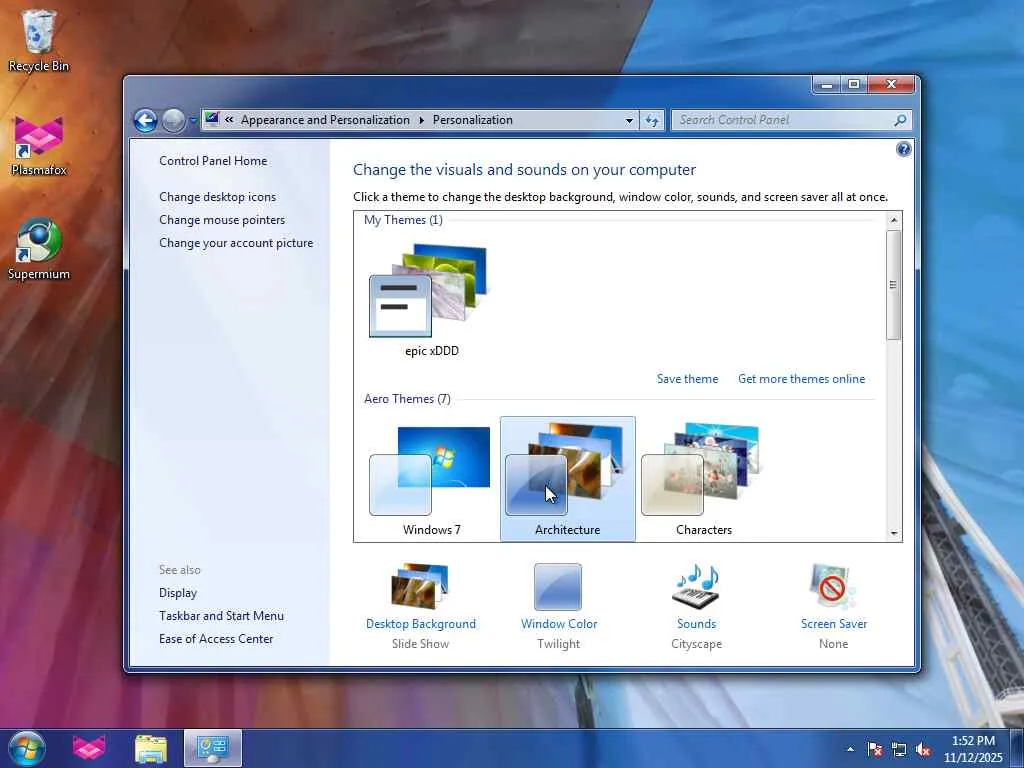Click Save theme link
Image resolution: width=1024 pixels, height=768 pixels.
coord(687,379)
